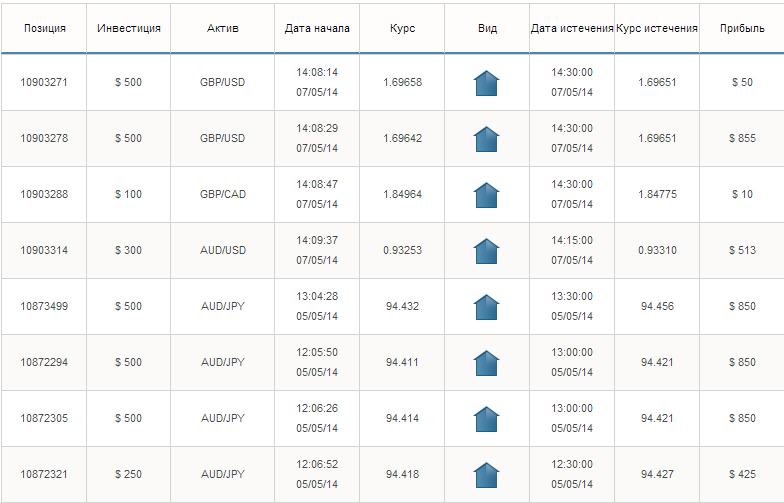Click start date 14:08:14 07/05/14
The width and height of the screenshot is (784, 503).
(x=317, y=82)
